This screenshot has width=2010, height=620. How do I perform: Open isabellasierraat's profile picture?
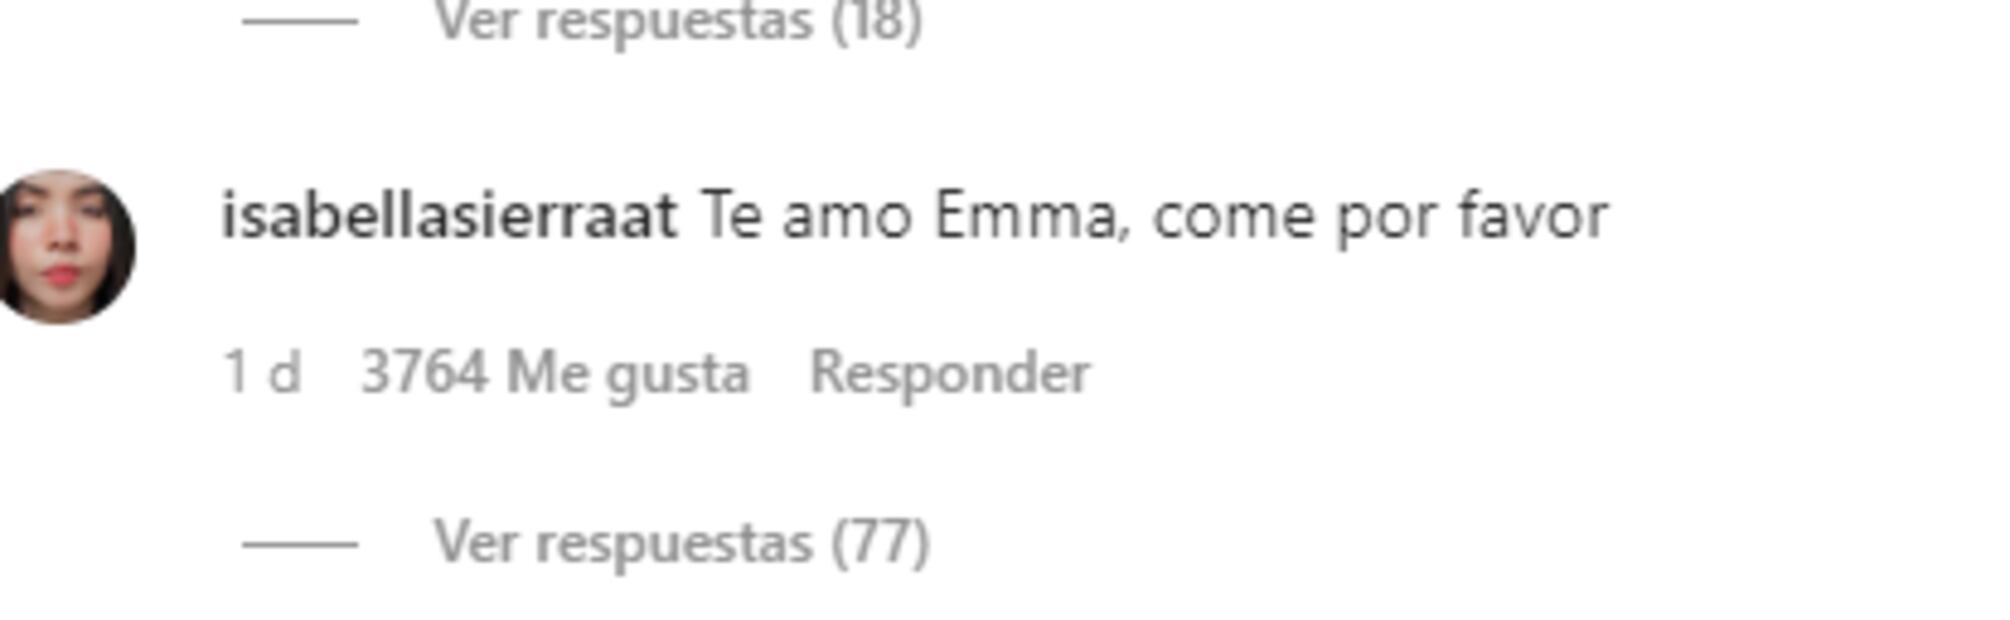[x=66, y=247]
